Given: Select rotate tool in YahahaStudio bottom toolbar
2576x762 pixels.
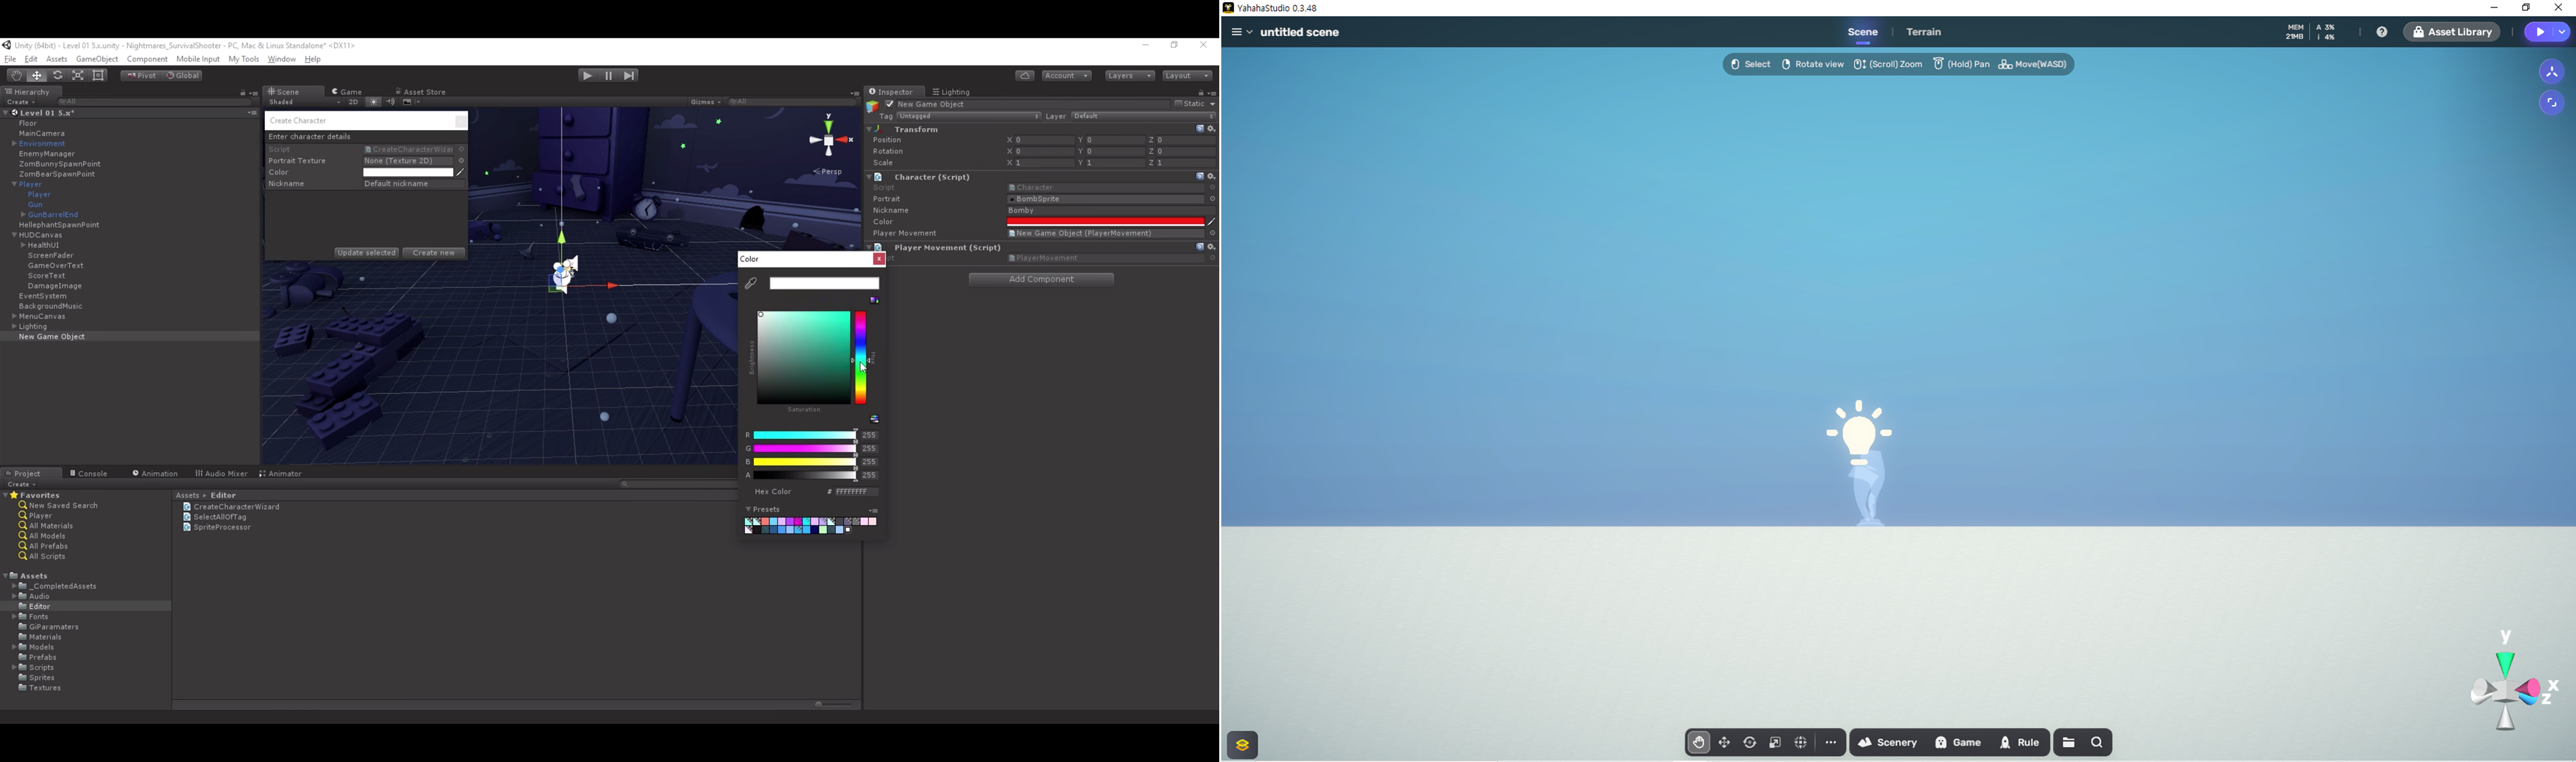Looking at the screenshot, I should point(1750,743).
